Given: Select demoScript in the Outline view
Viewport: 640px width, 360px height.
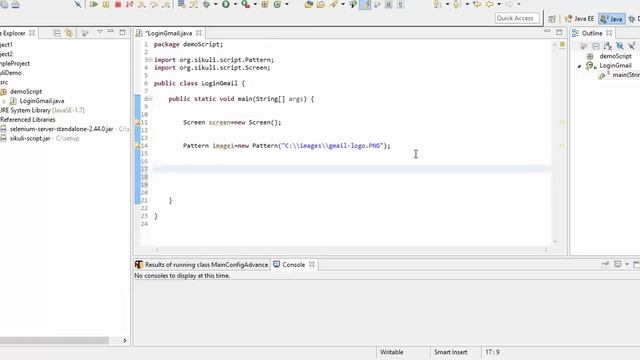Looking at the screenshot, I should tap(615, 56).
